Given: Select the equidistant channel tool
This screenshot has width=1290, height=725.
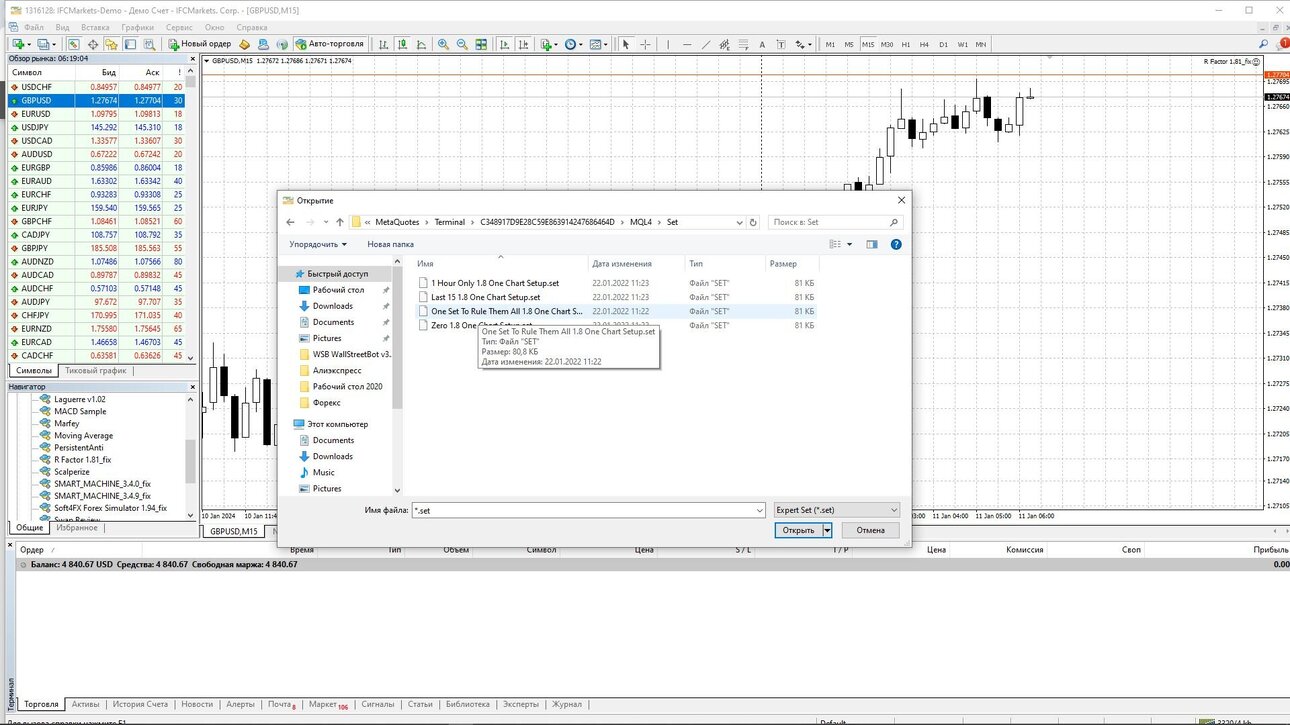Looking at the screenshot, I should click(x=725, y=44).
